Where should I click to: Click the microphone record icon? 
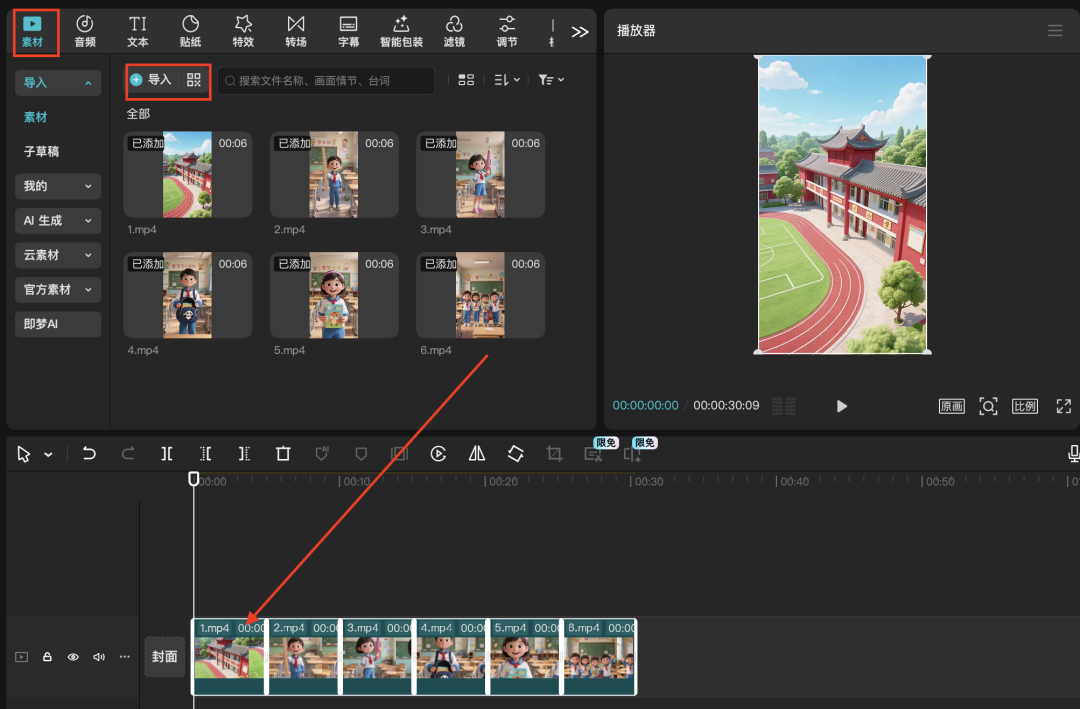(1073, 454)
